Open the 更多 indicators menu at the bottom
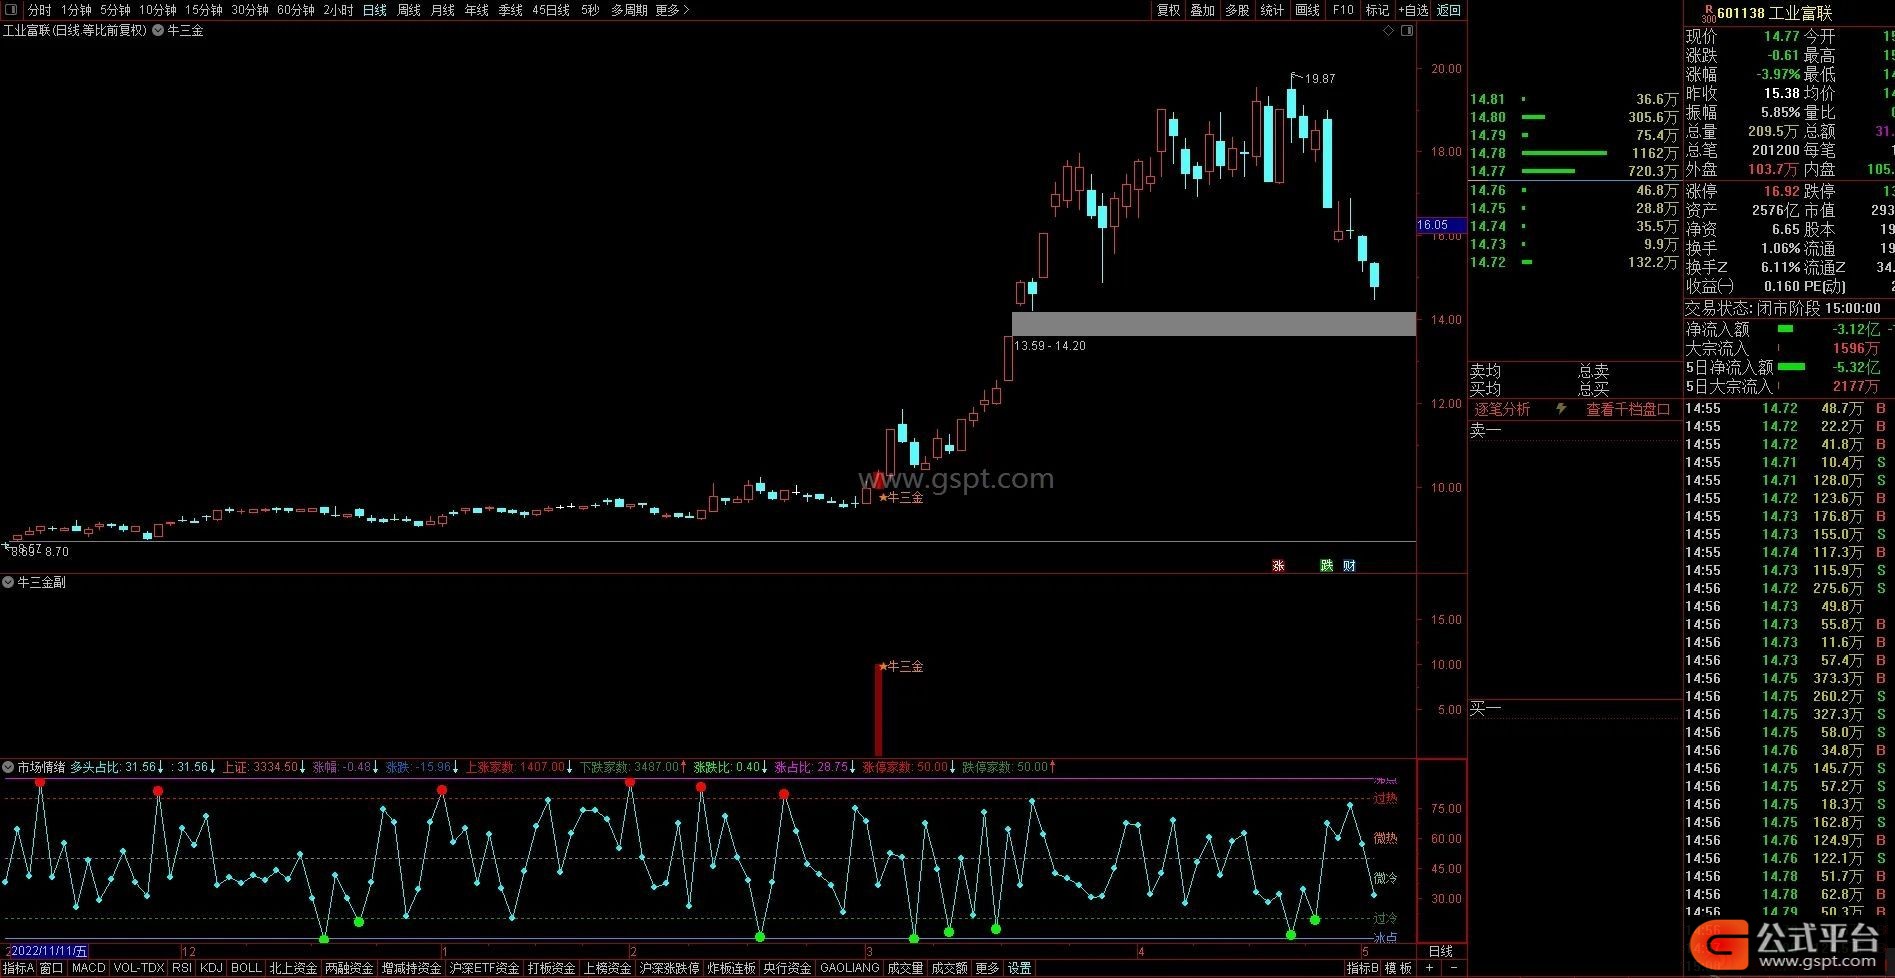Screen dimensions: 1895x978 987,968
